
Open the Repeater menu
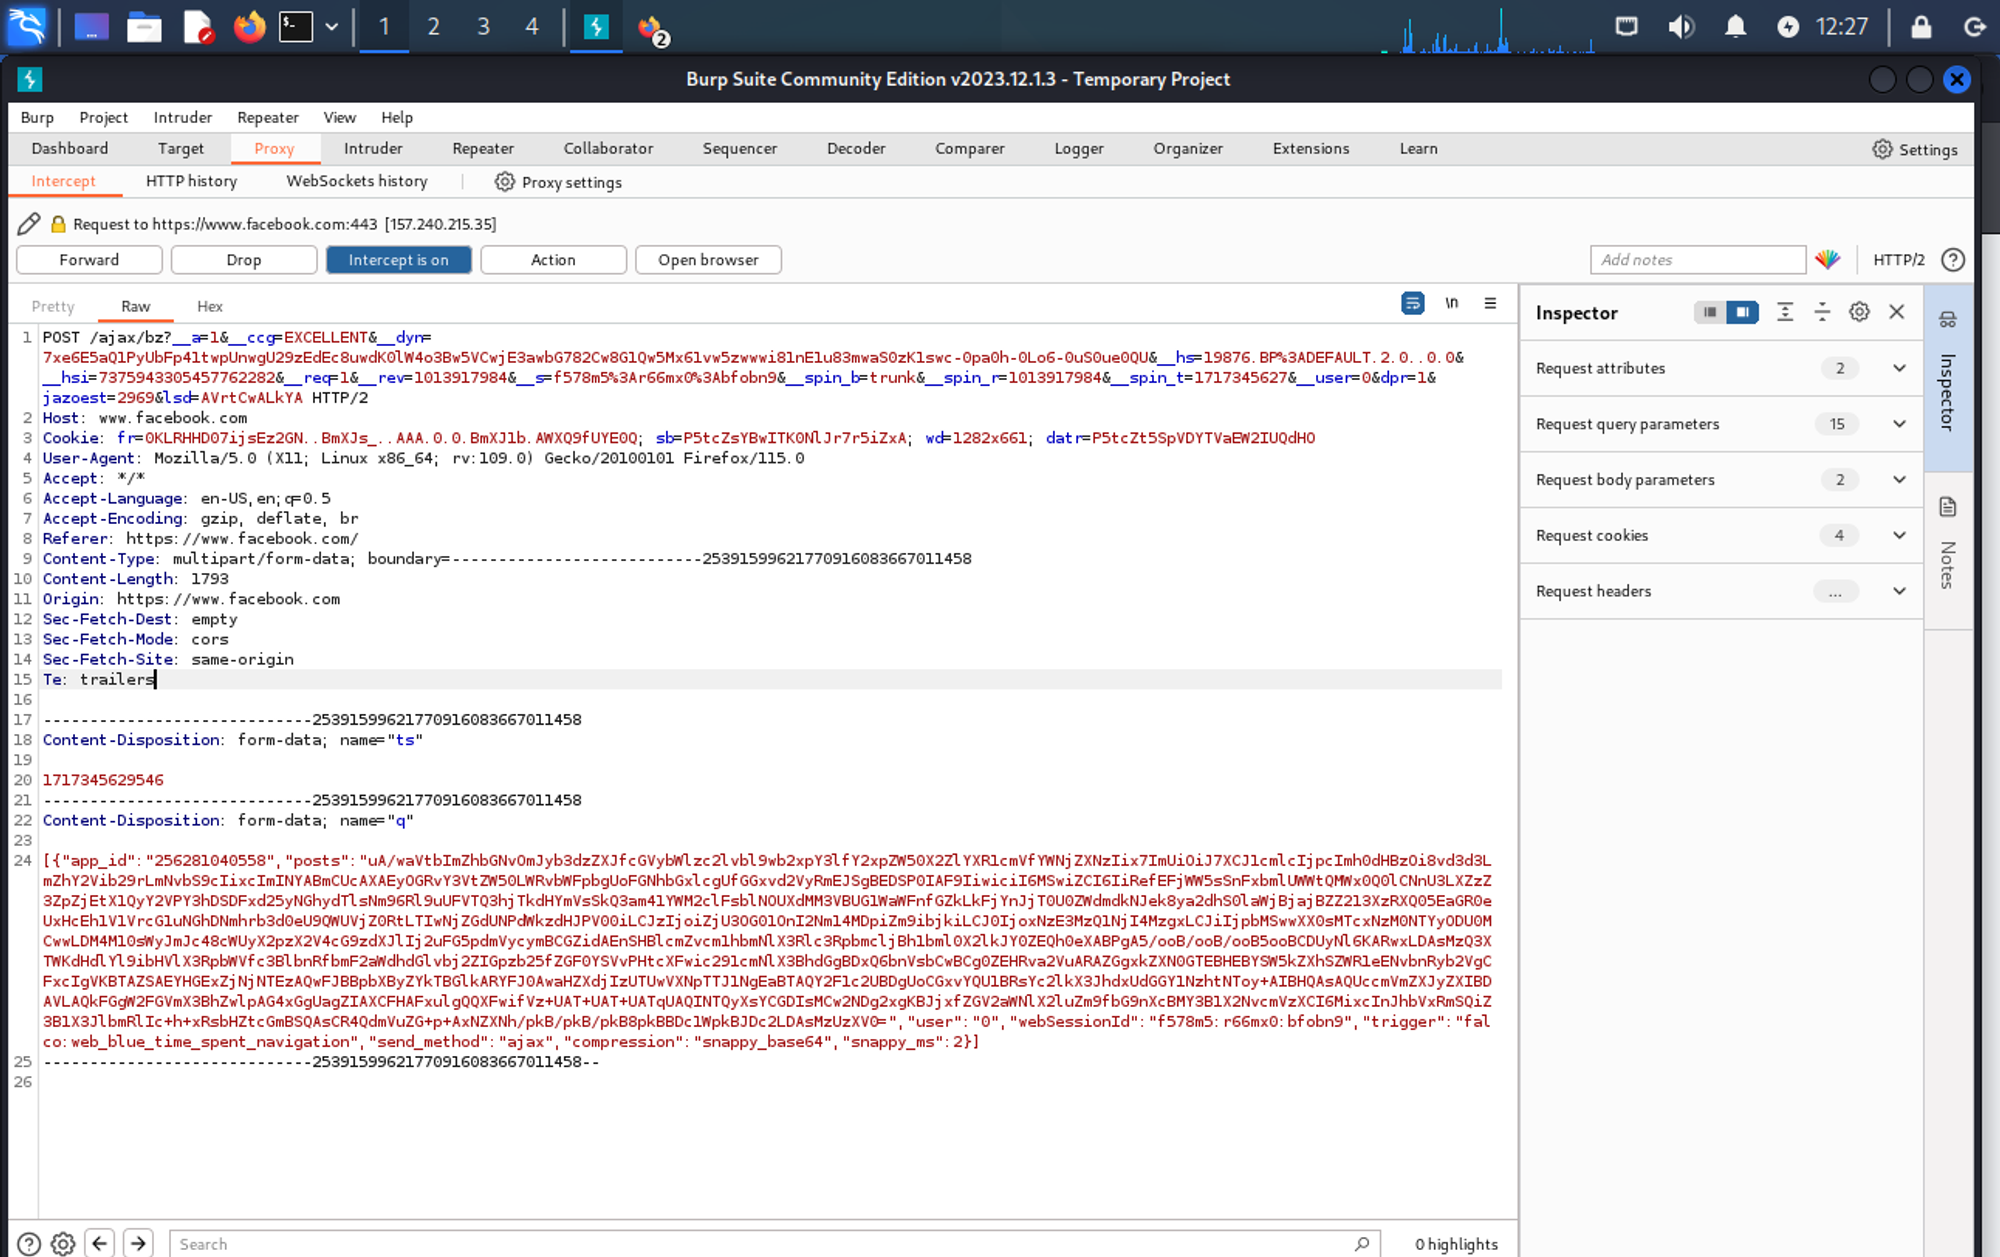point(268,117)
